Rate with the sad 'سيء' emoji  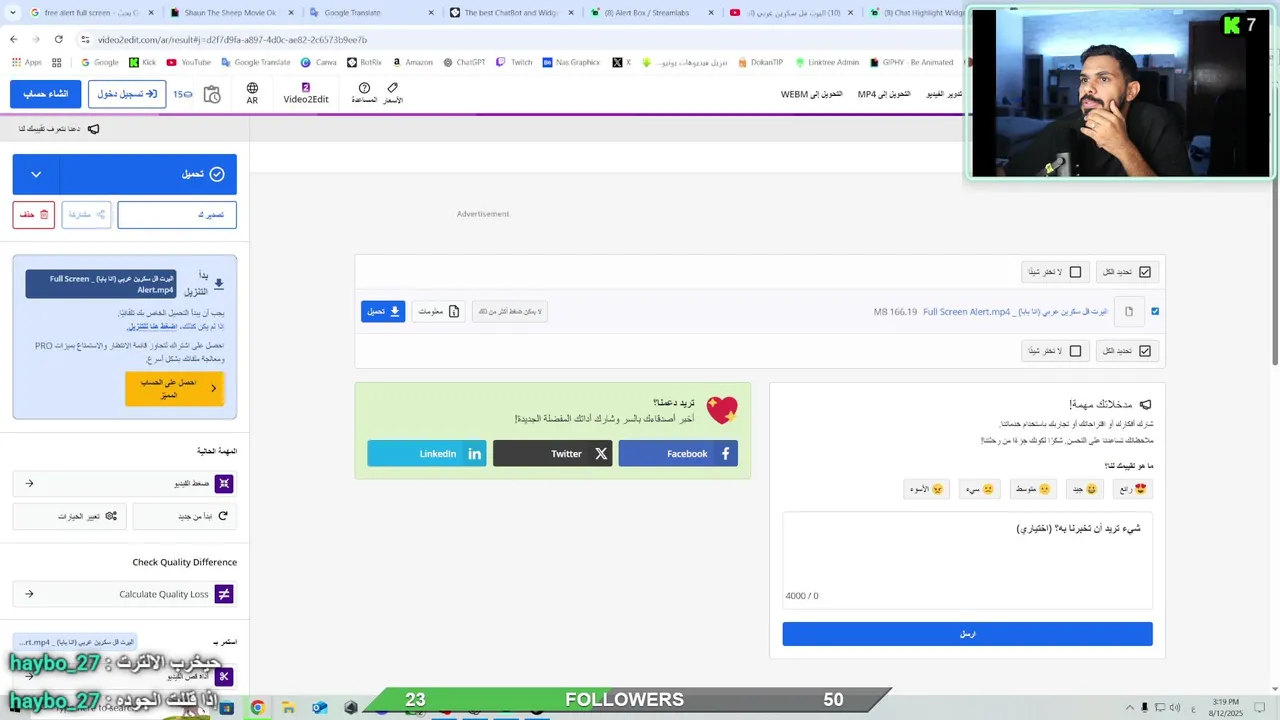point(980,489)
